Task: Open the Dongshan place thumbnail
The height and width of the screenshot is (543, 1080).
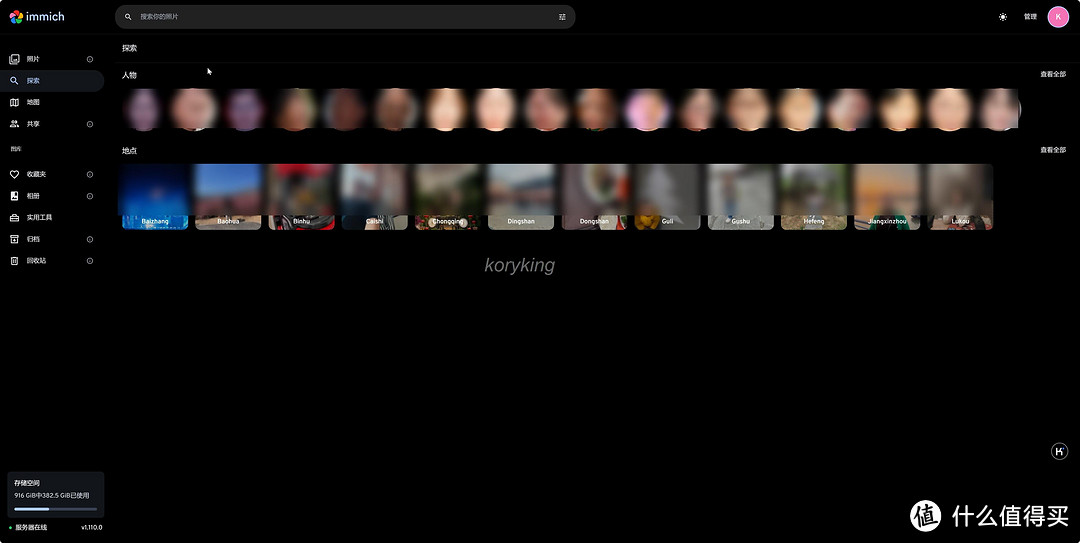Action: (594, 196)
